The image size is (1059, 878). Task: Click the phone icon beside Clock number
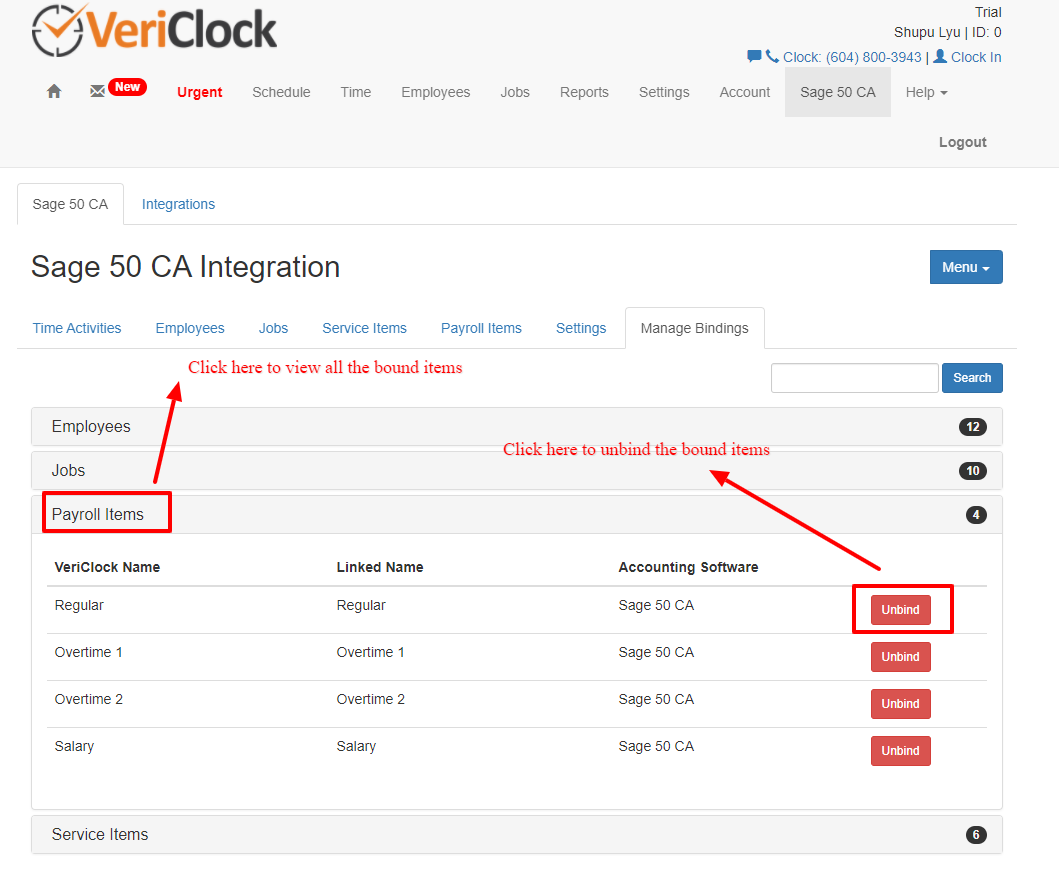pos(772,56)
